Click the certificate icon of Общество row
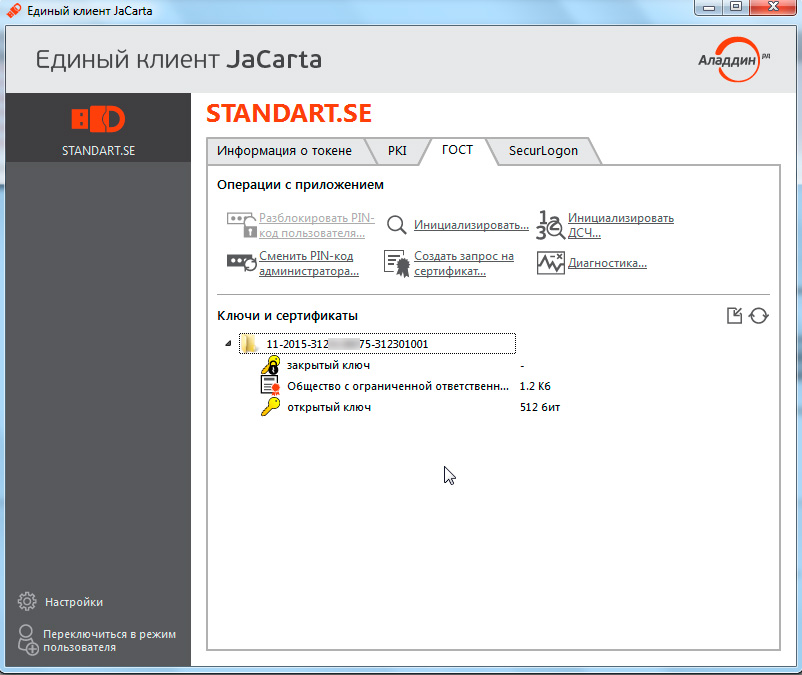 [270, 386]
